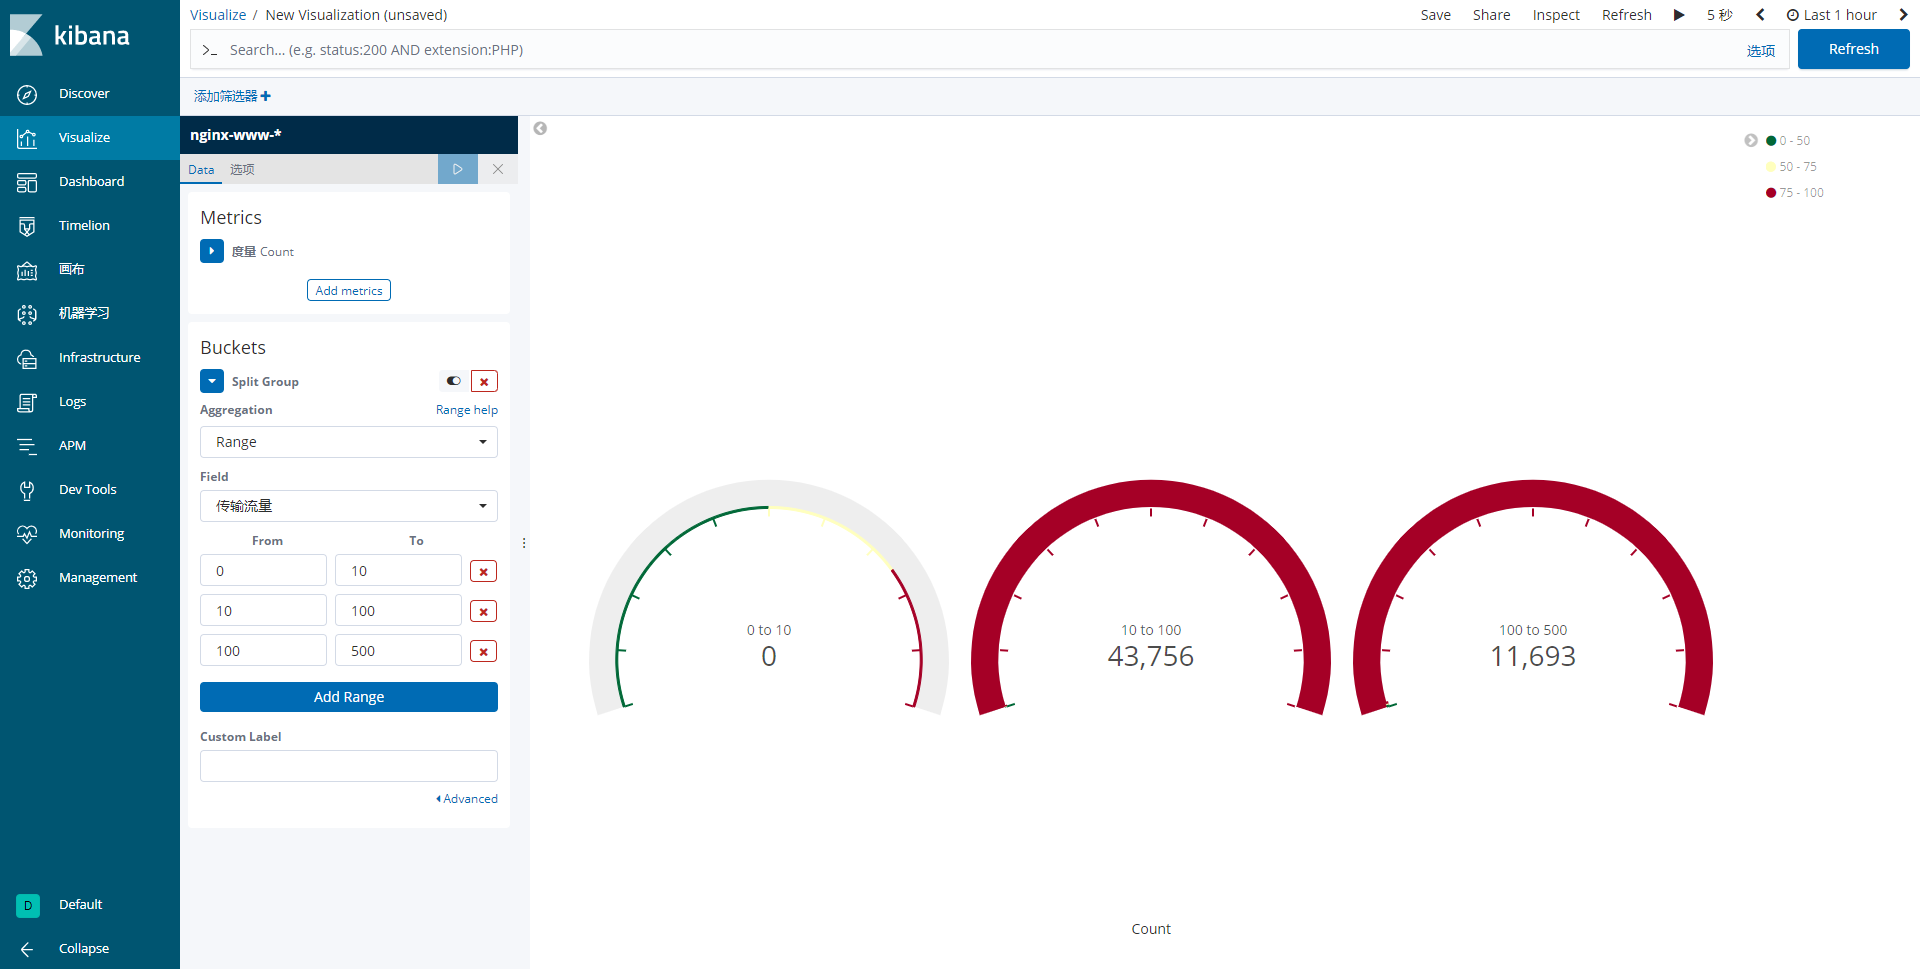Click the blue Refresh button
Screen dimensions: 1920x969
click(1853, 49)
